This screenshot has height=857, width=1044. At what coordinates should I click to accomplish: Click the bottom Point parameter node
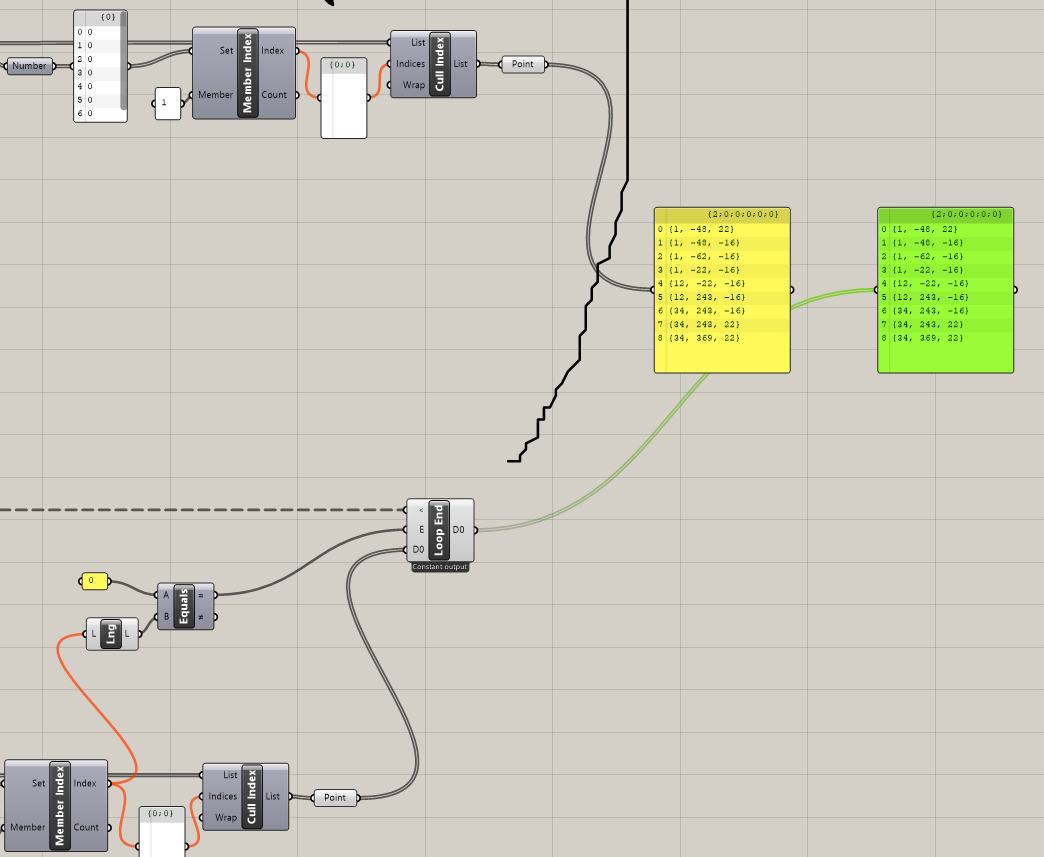pyautogui.click(x=335, y=797)
